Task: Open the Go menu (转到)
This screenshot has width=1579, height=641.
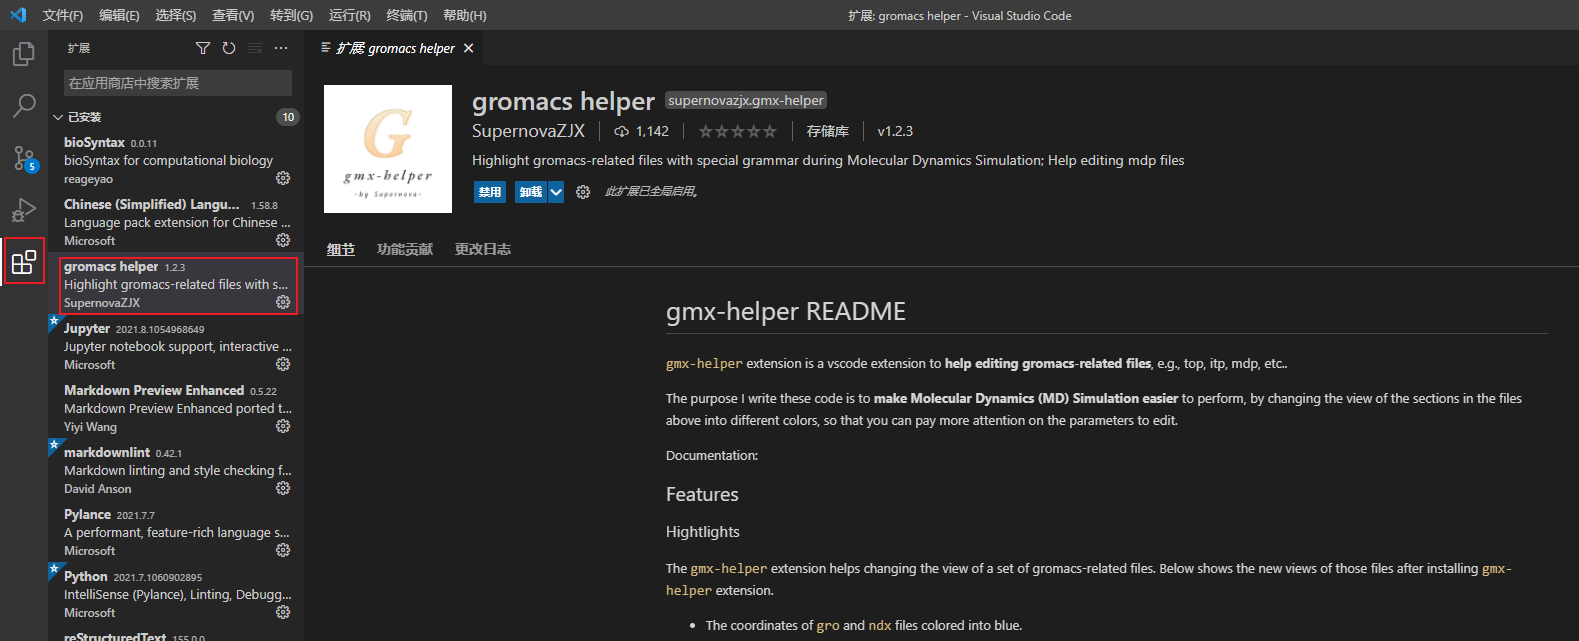Action: [291, 15]
